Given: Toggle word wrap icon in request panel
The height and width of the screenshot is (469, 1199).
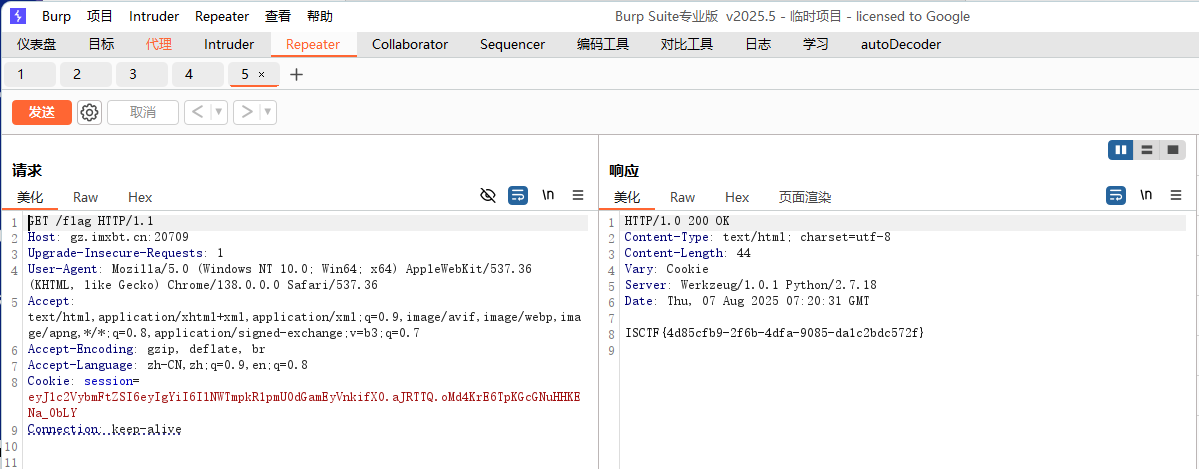Looking at the screenshot, I should tap(518, 195).
